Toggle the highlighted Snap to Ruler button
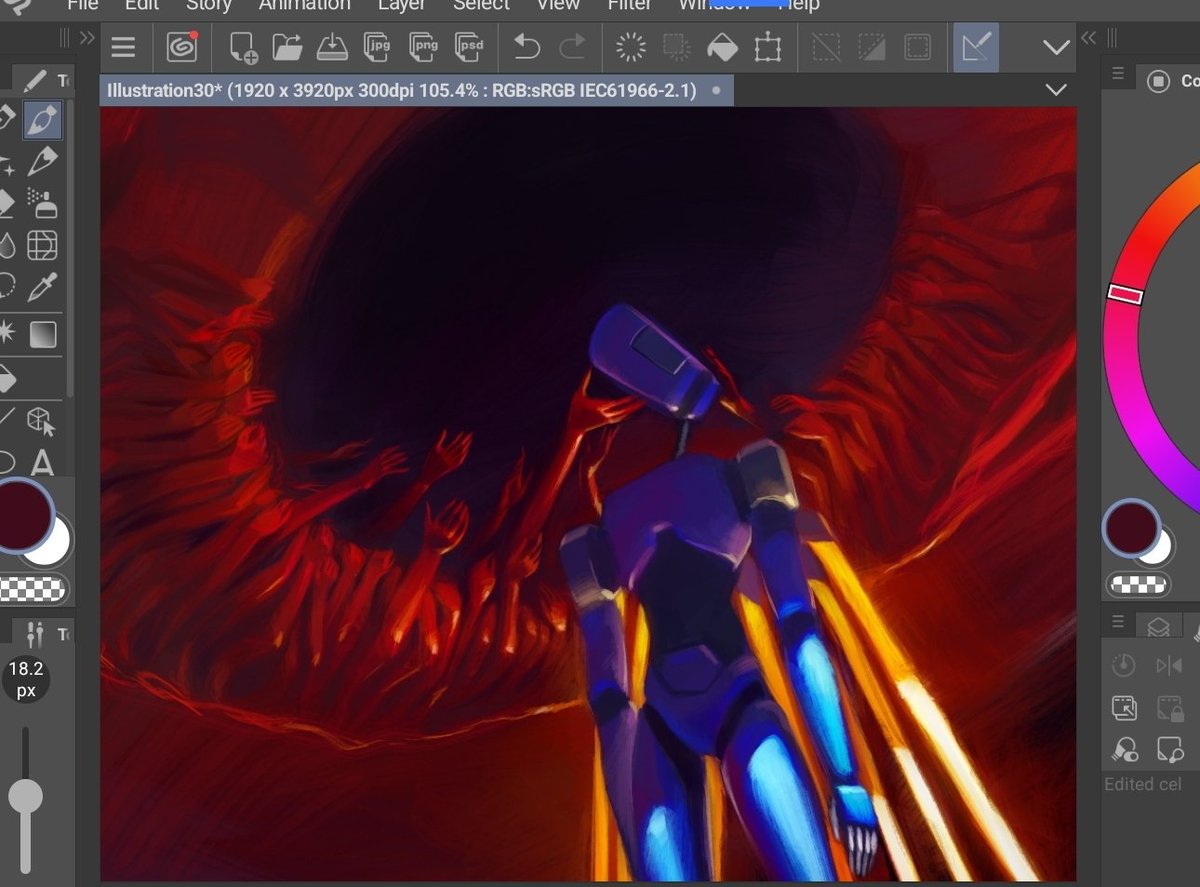 976,47
